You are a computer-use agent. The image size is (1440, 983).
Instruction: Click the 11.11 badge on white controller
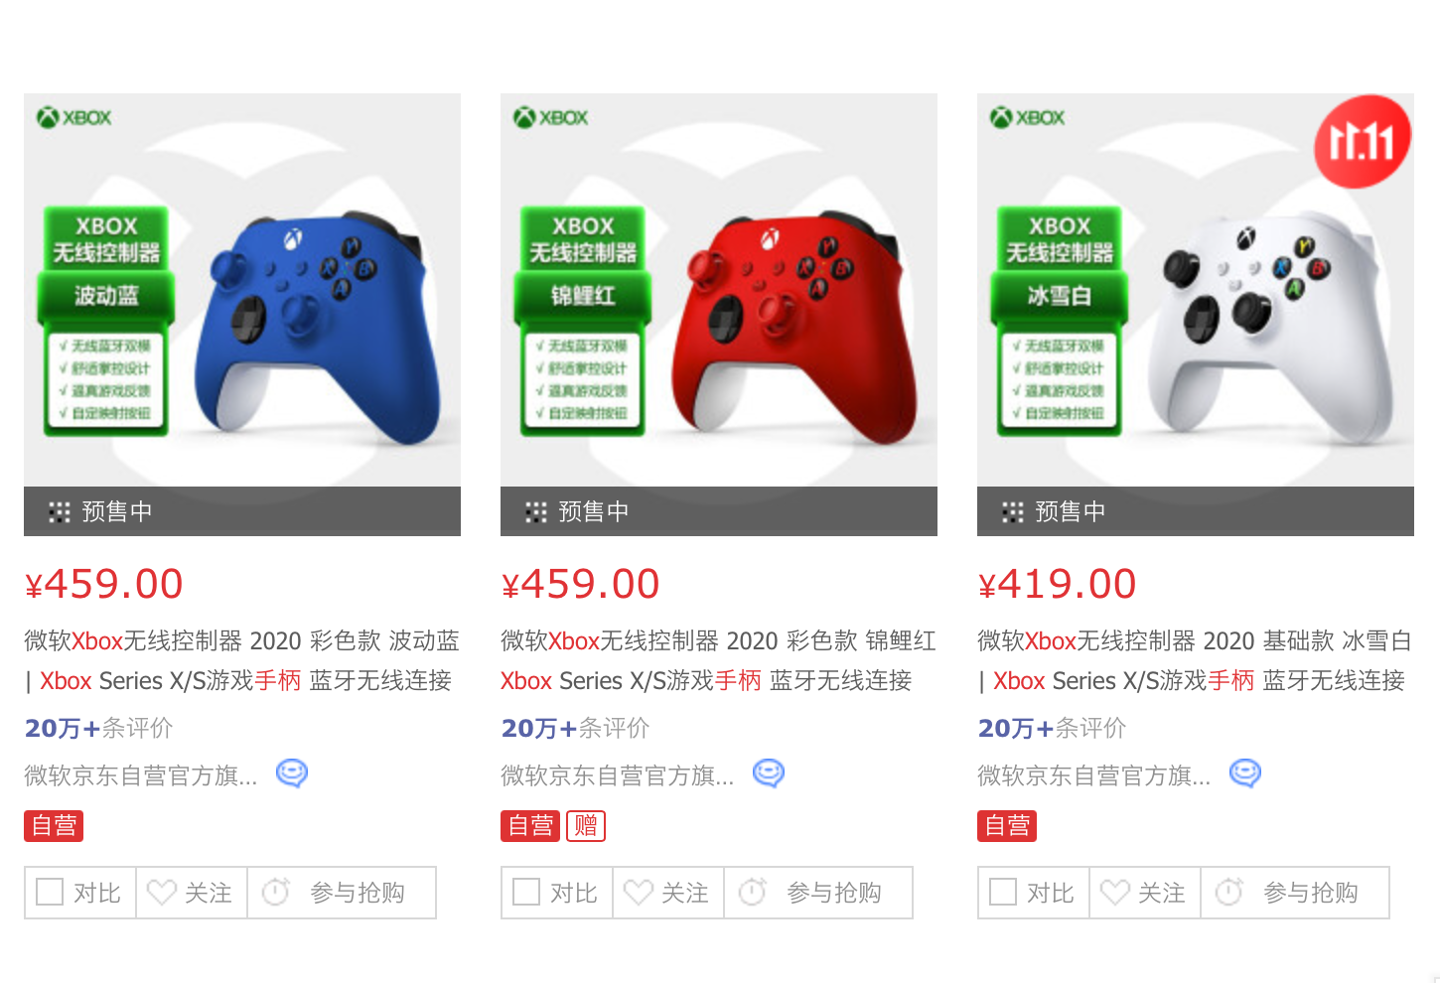tap(1362, 142)
